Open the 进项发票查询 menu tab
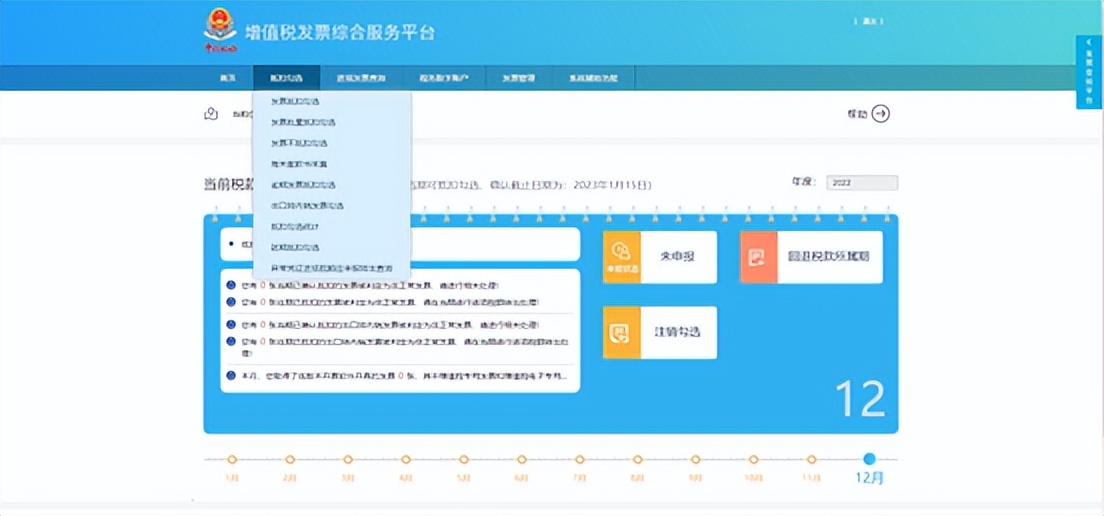Screen dimensions: 1104x516 pyautogui.click(x=361, y=78)
